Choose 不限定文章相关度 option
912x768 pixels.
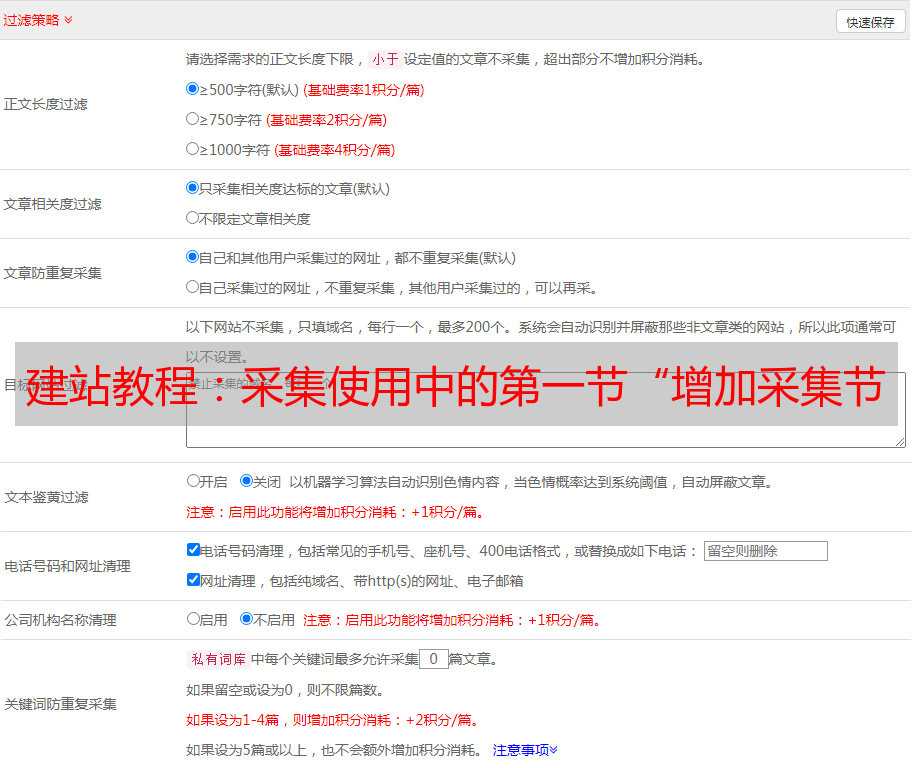(193, 218)
